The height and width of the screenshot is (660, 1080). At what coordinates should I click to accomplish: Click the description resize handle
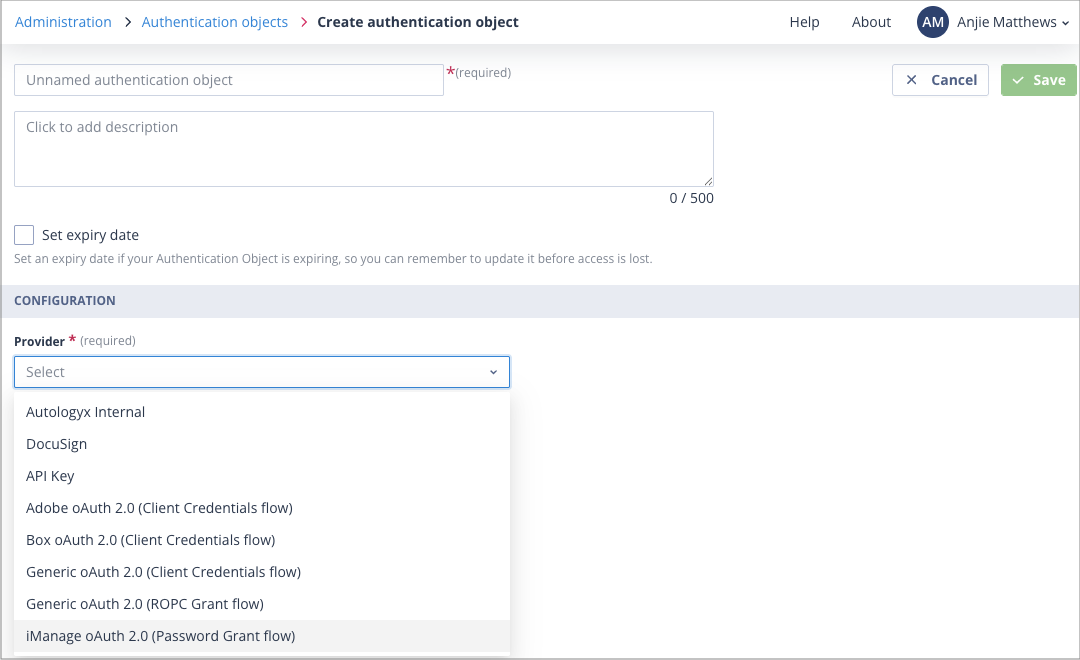click(708, 181)
